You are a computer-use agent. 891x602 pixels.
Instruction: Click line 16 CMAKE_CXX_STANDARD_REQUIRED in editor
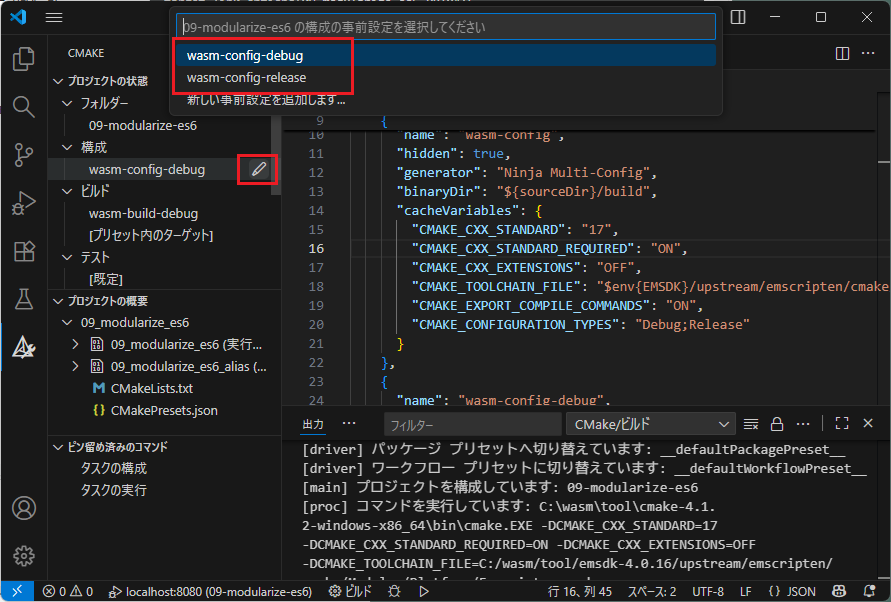(523, 249)
